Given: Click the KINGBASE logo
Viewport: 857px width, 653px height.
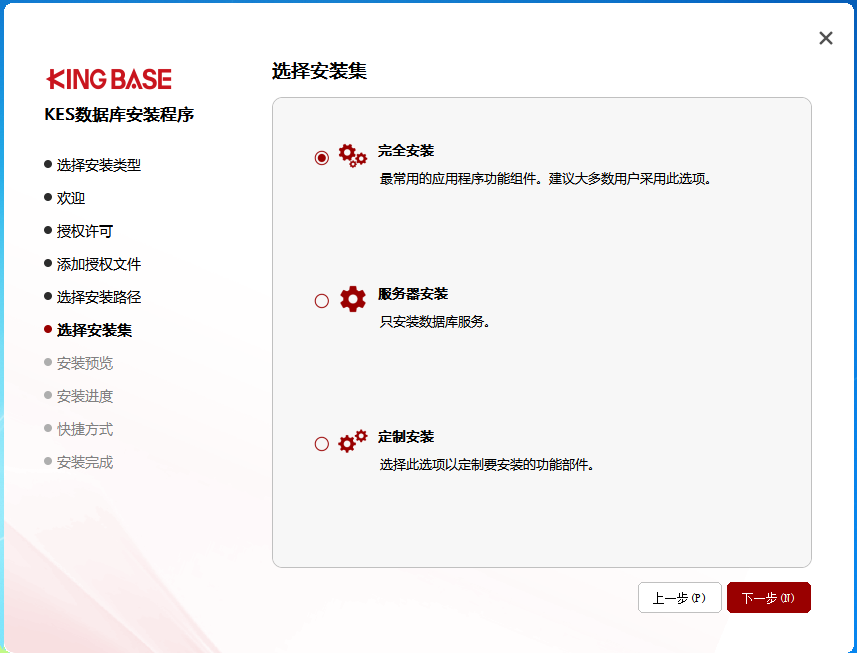Looking at the screenshot, I should click(x=109, y=79).
